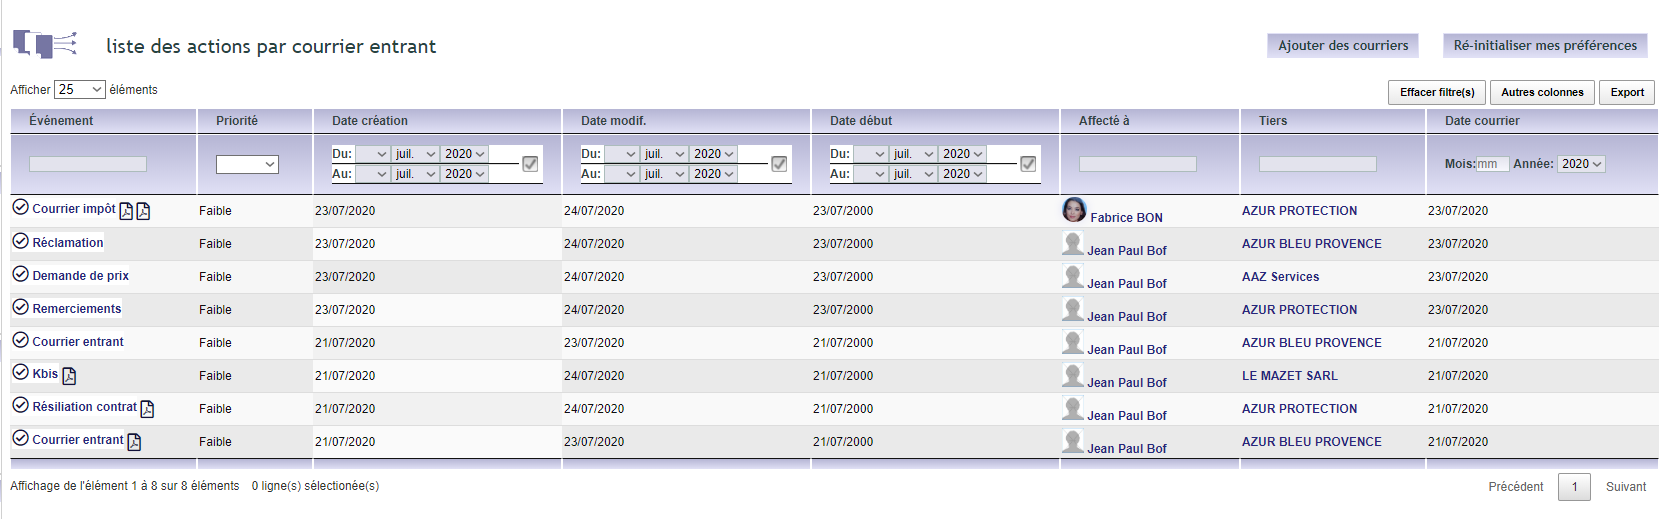
Task: Open the Autres colonnes button
Action: pyautogui.click(x=1542, y=92)
